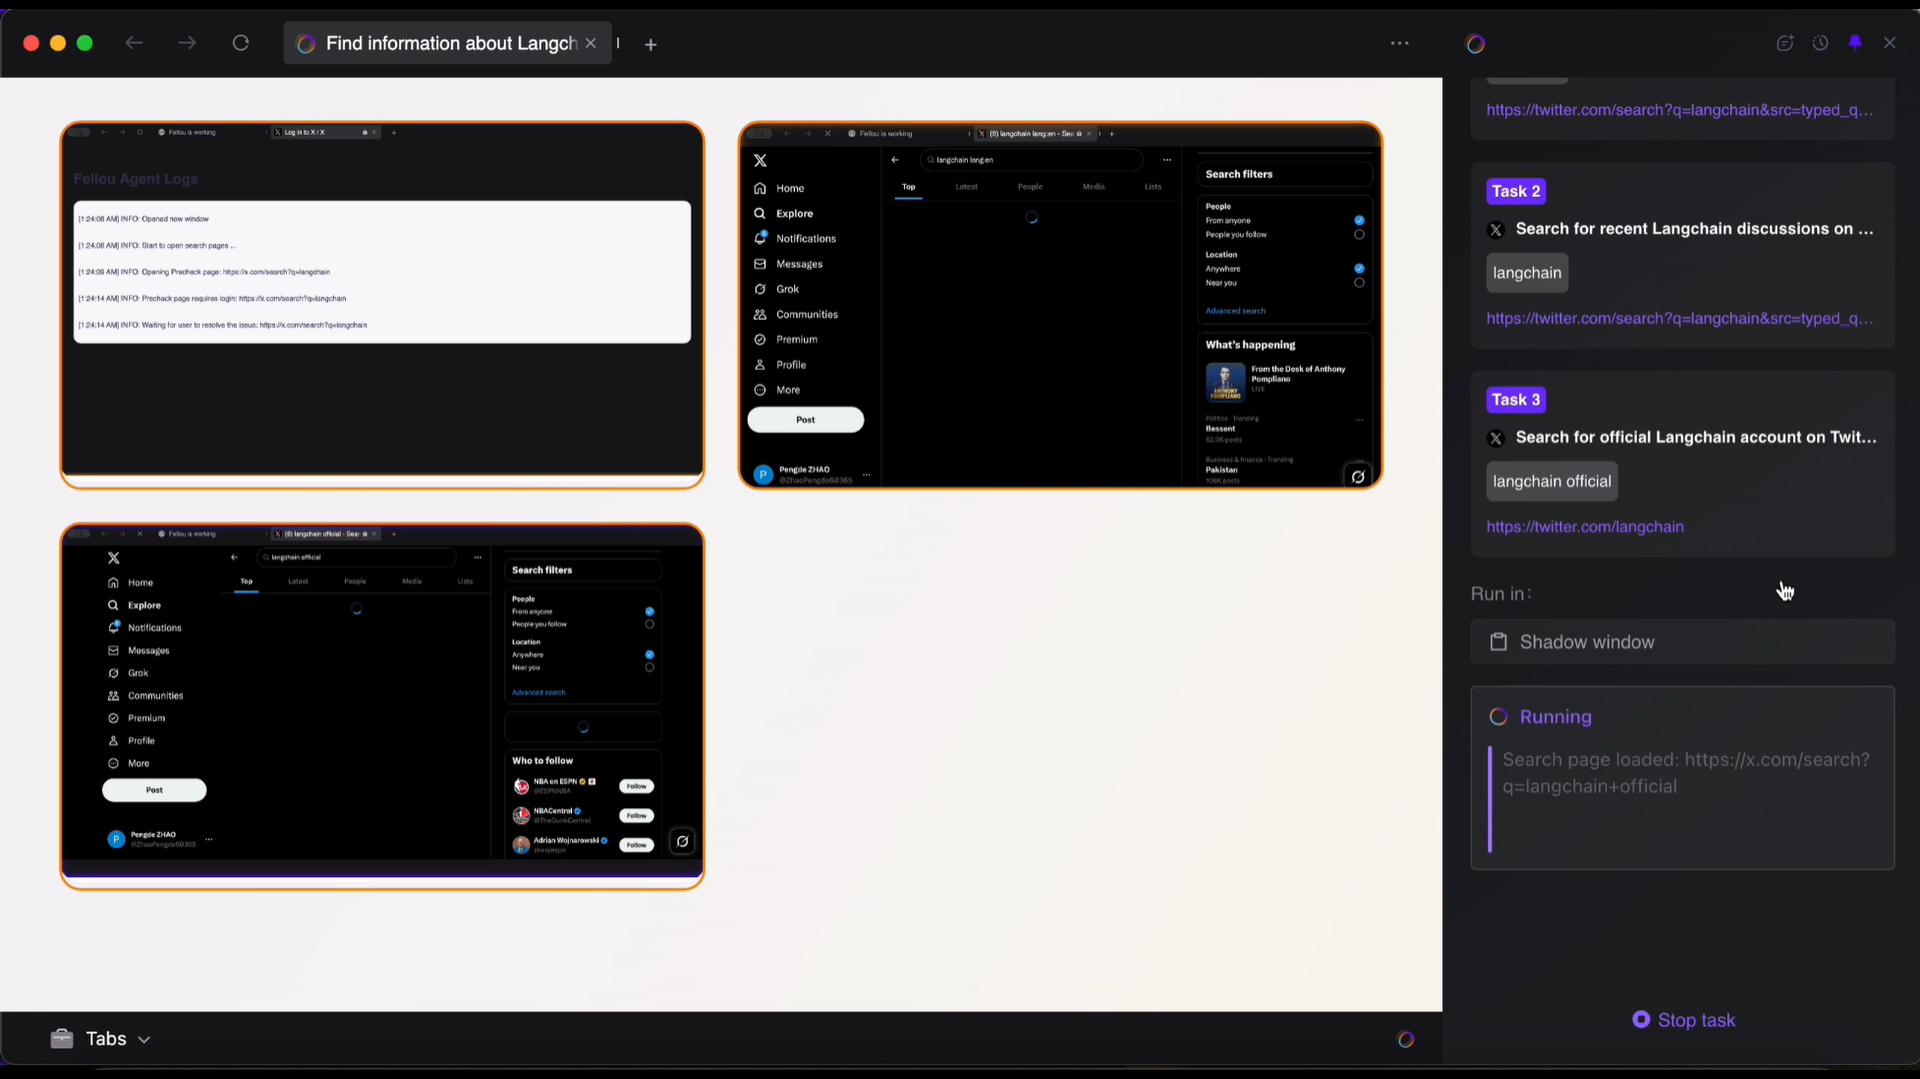Open the https://twitter.com/langchain link
The height and width of the screenshot is (1079, 1920).
coord(1585,527)
